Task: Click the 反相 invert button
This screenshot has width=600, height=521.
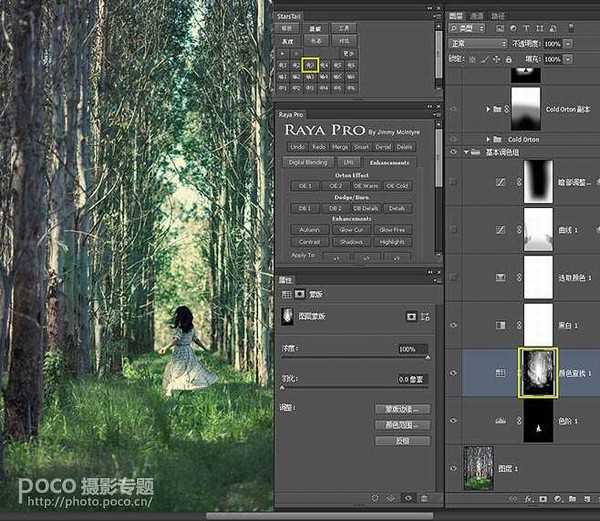Action: 402,441
